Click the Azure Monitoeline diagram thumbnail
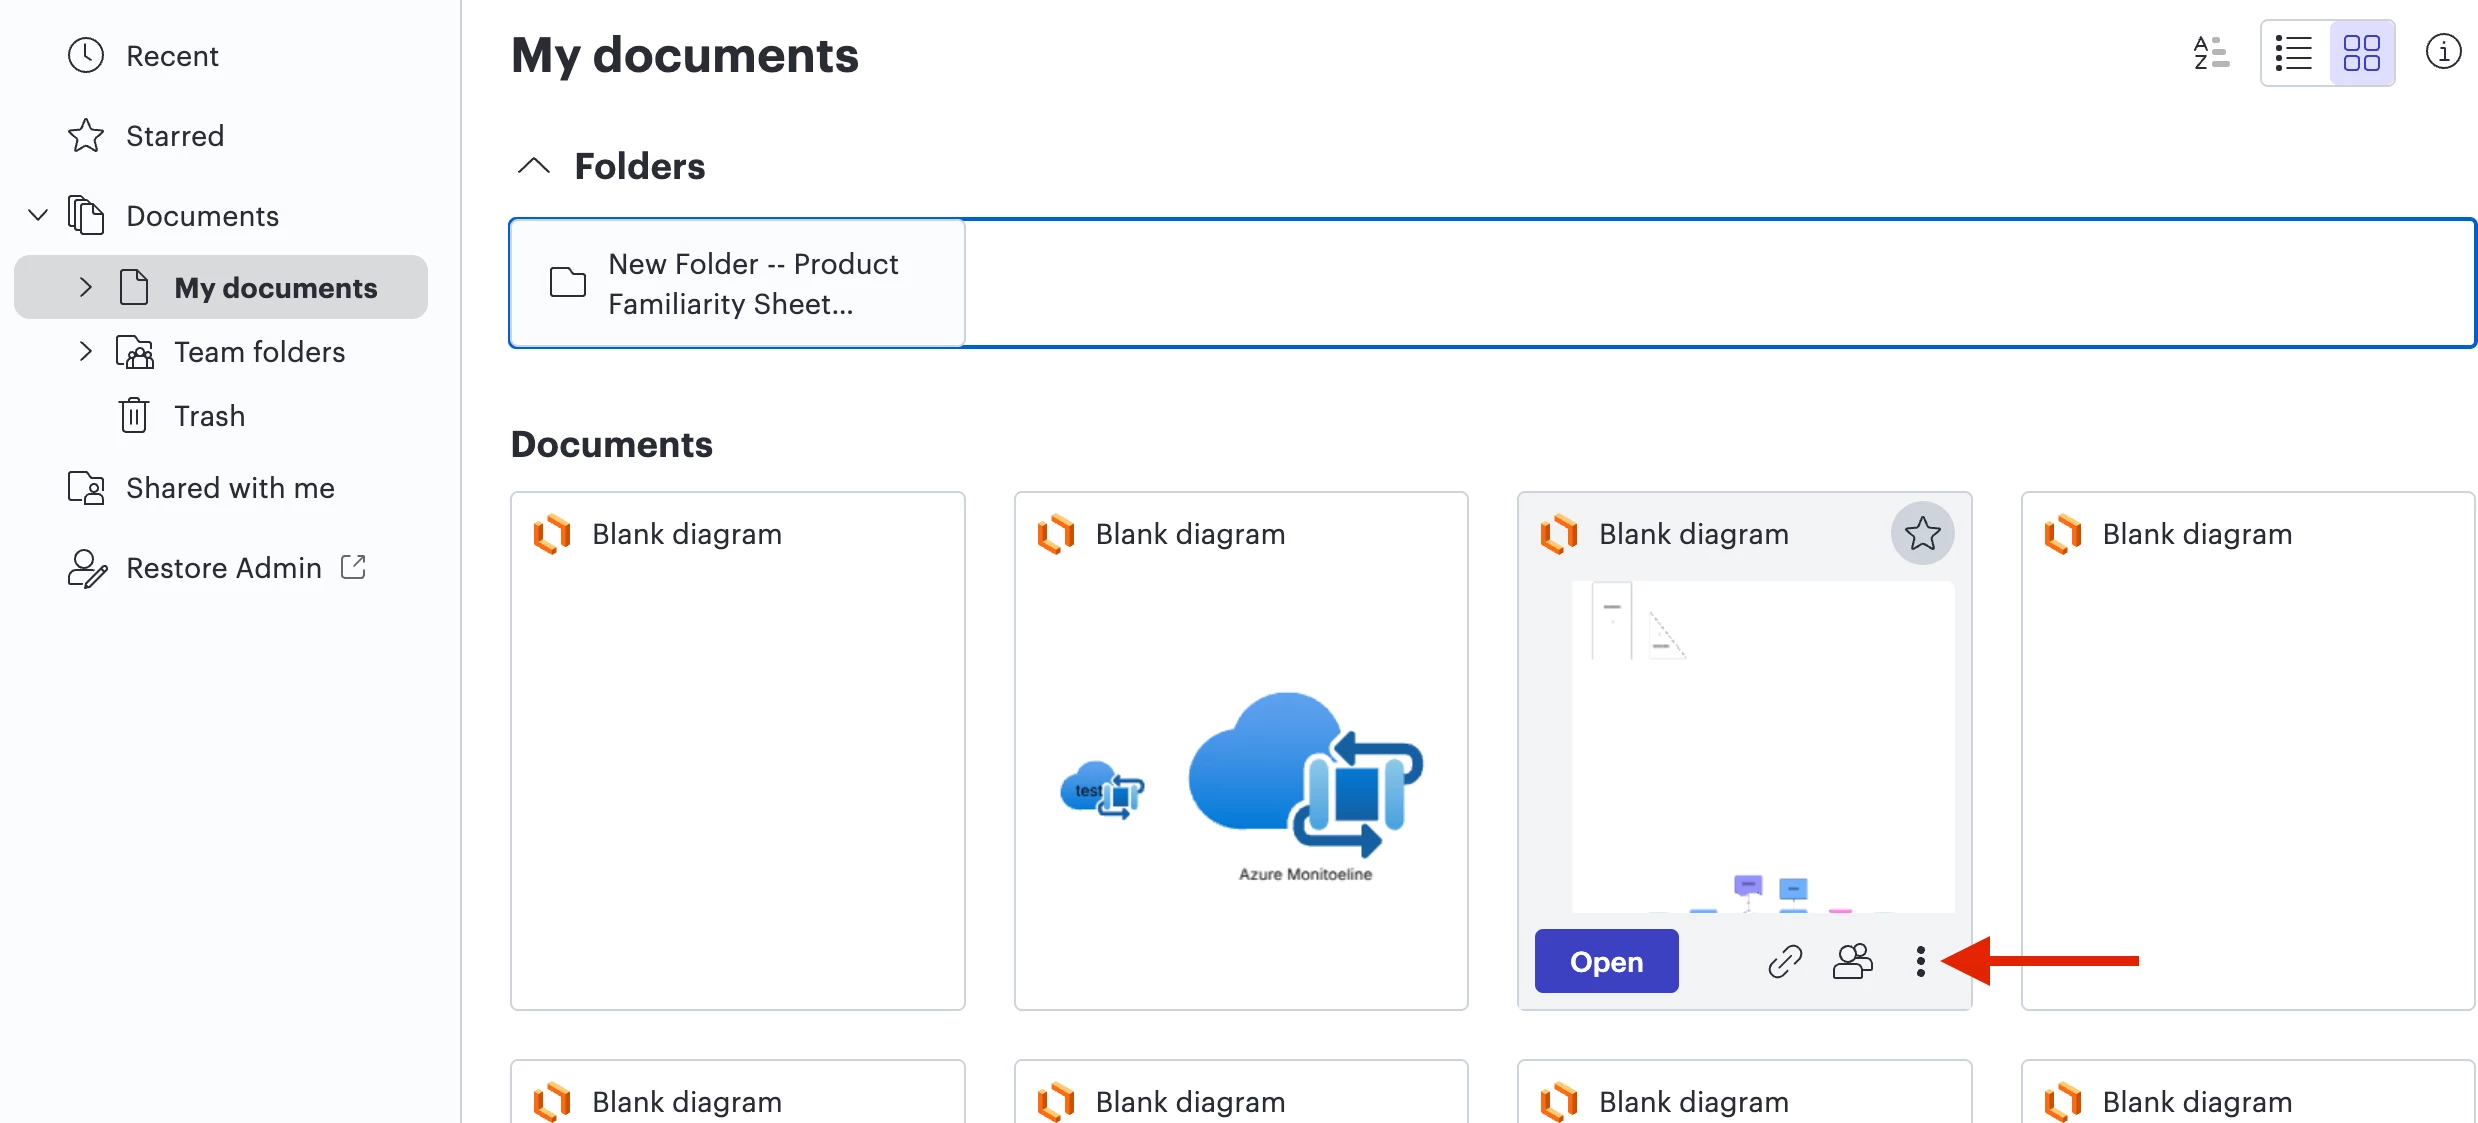2478x1123 pixels. click(1241, 780)
